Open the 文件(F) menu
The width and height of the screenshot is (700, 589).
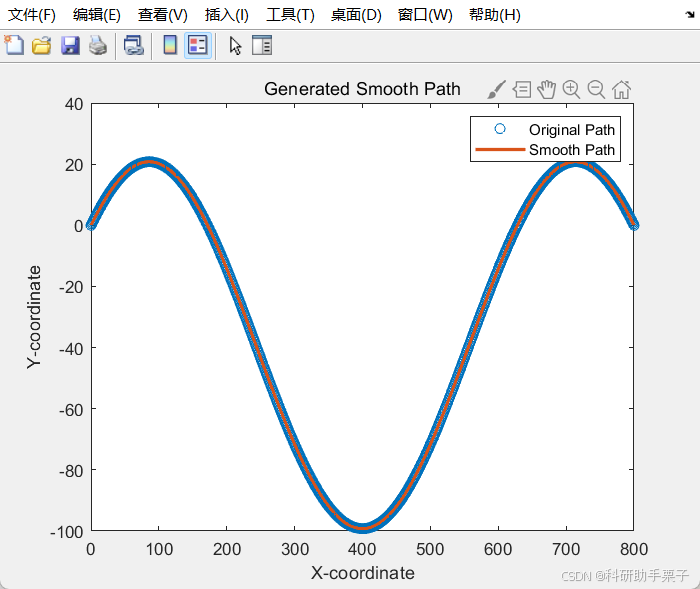click(x=32, y=15)
